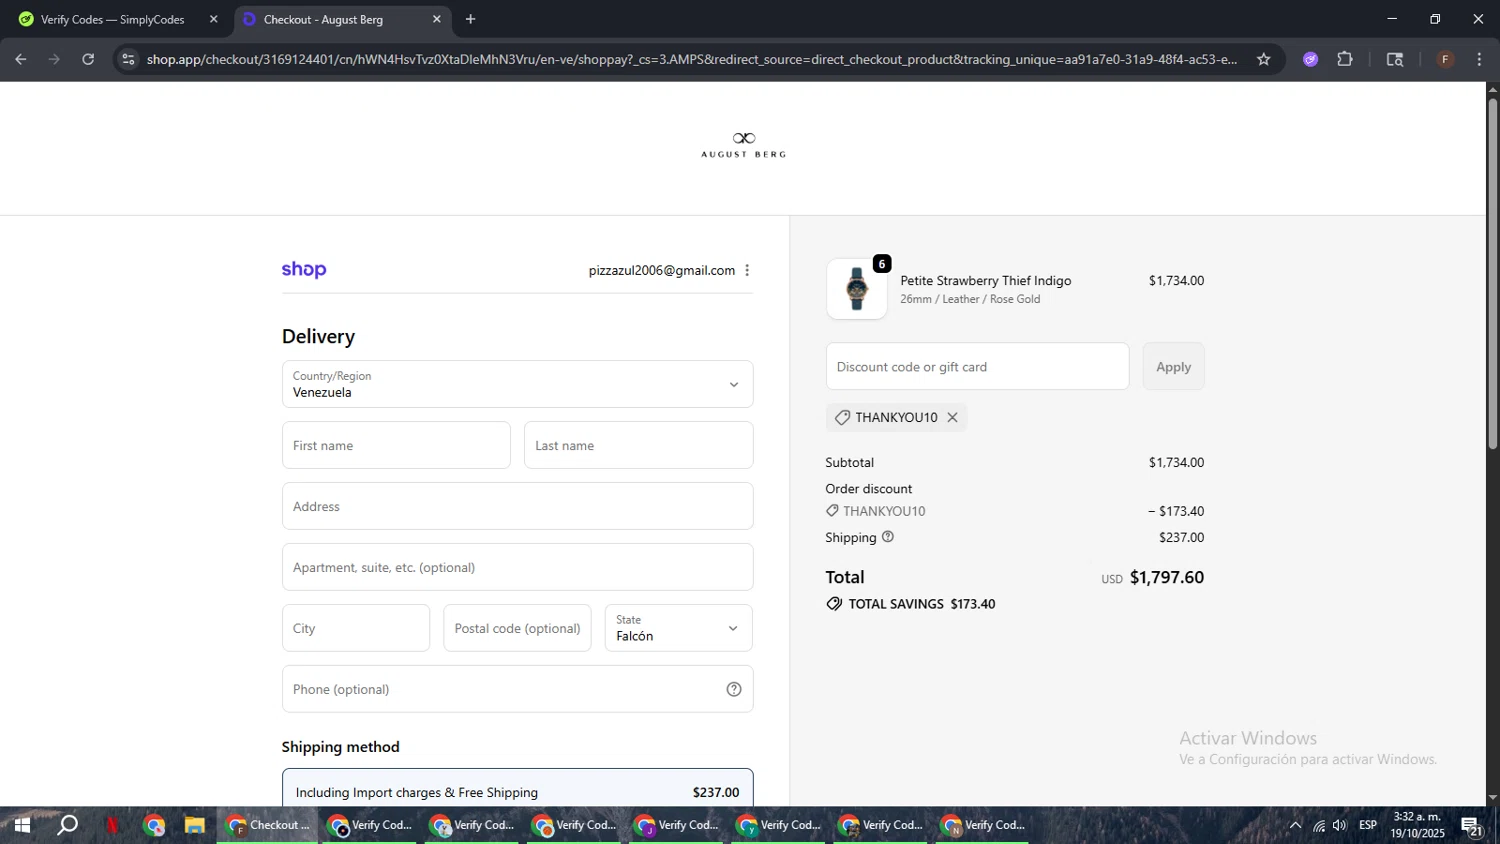Open Windows taskbar search
1500x844 pixels.
(67, 825)
